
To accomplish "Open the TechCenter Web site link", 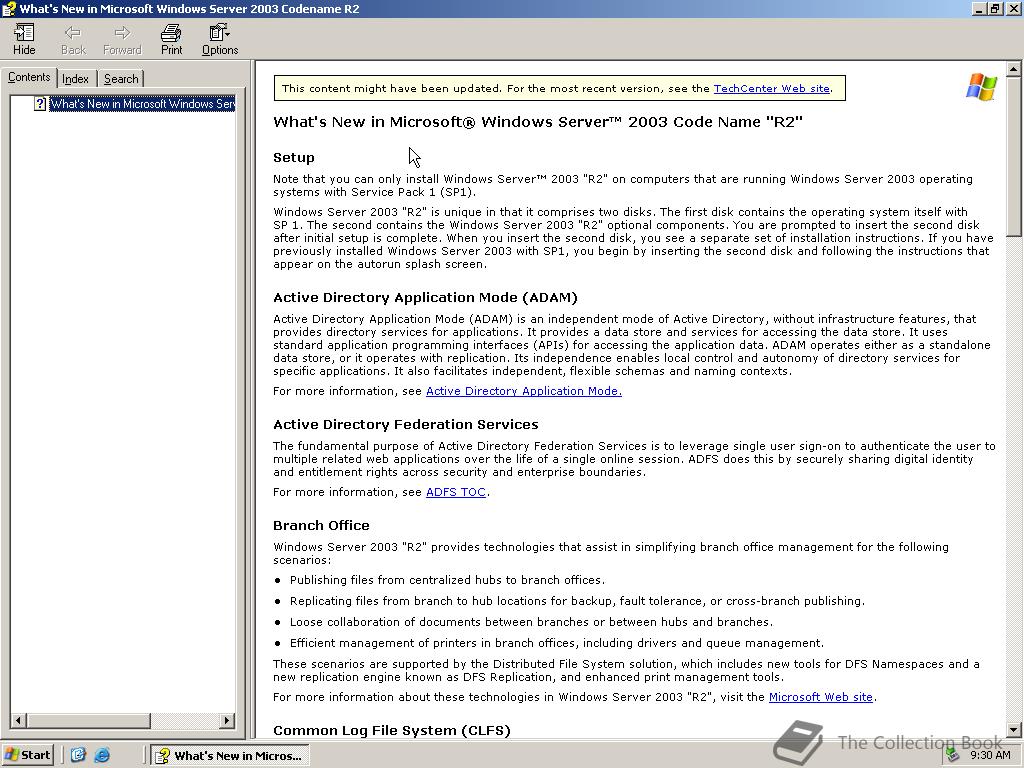I will point(771,88).
